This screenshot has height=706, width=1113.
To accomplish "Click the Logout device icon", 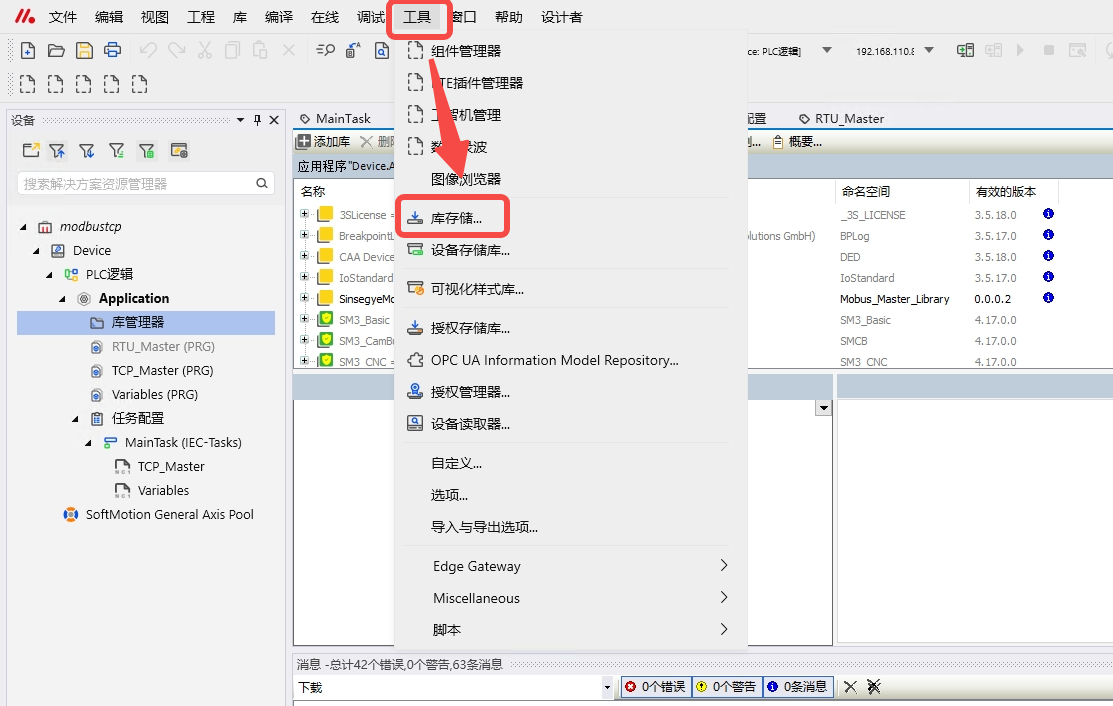I will coord(993,50).
